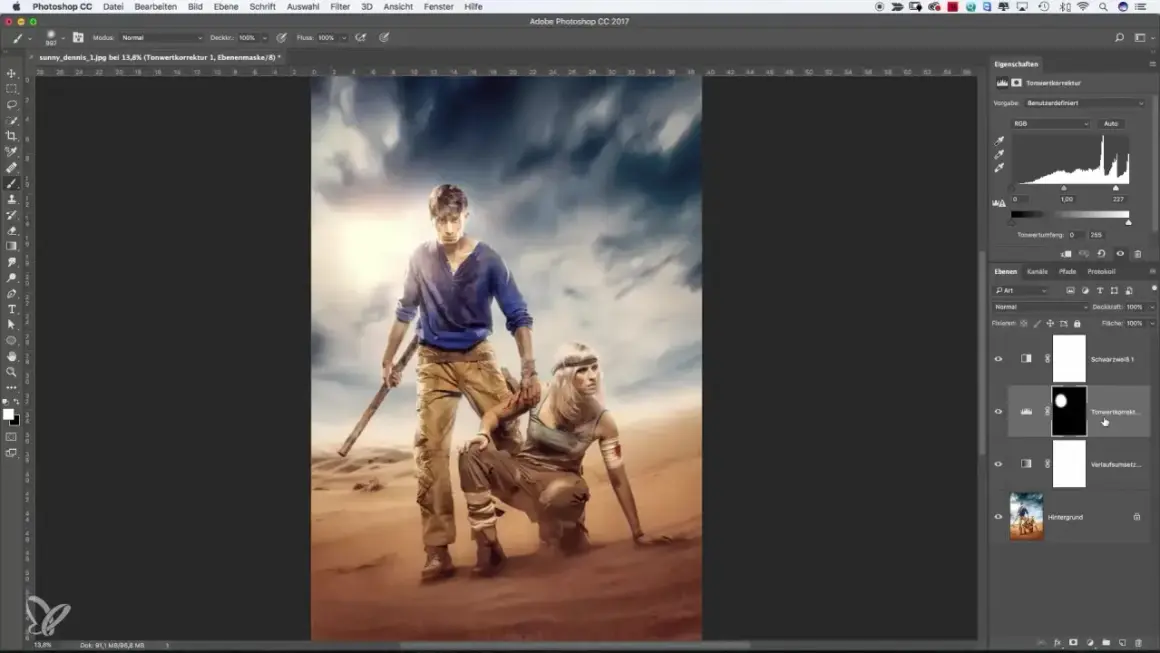The width and height of the screenshot is (1160, 653).
Task: Select the Move tool
Action: click(11, 73)
